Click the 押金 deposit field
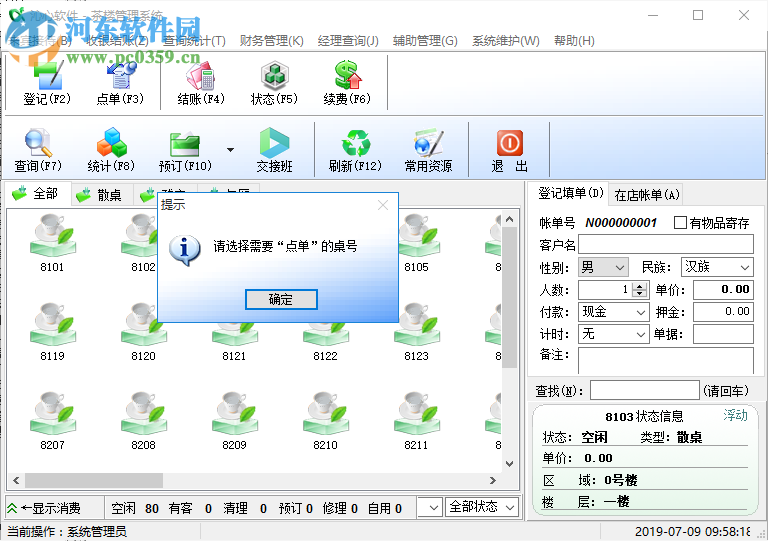Viewport: 768px width, 541px height. [x=723, y=312]
